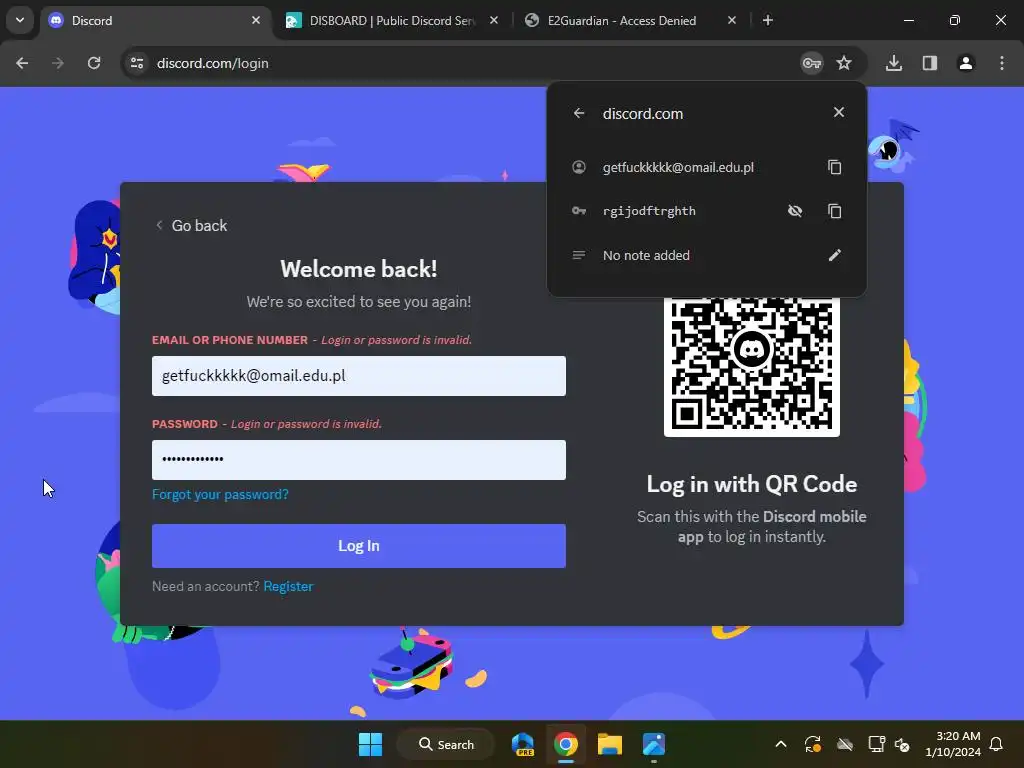This screenshot has width=1024, height=768.
Task: Navigate forward in browser
Action: pyautogui.click(x=58, y=63)
